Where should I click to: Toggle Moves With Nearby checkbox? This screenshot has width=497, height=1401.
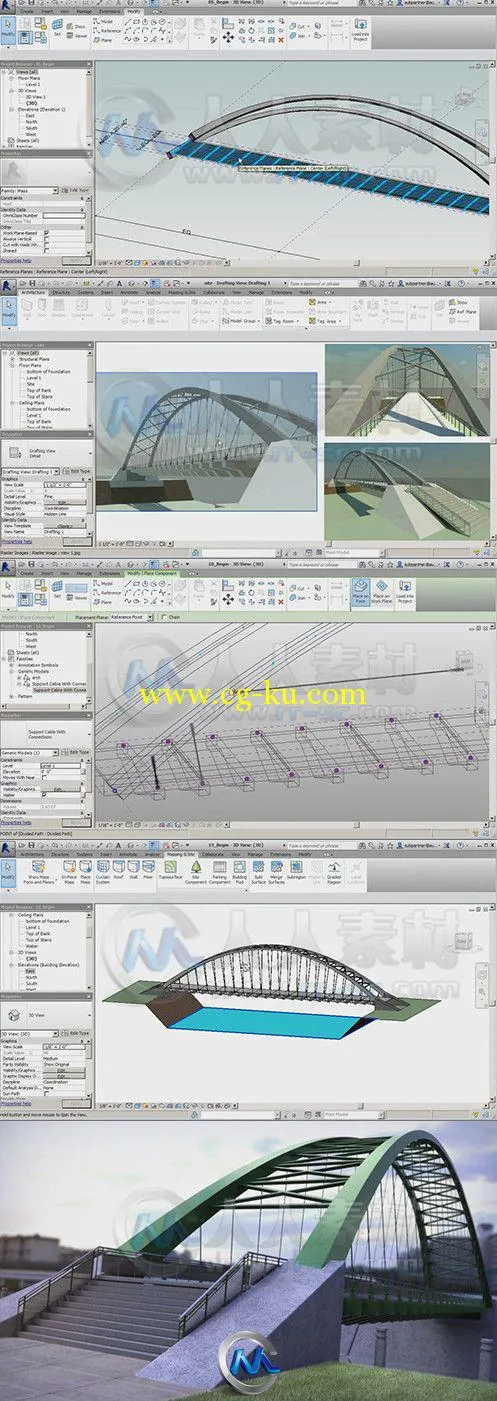pos(44,777)
